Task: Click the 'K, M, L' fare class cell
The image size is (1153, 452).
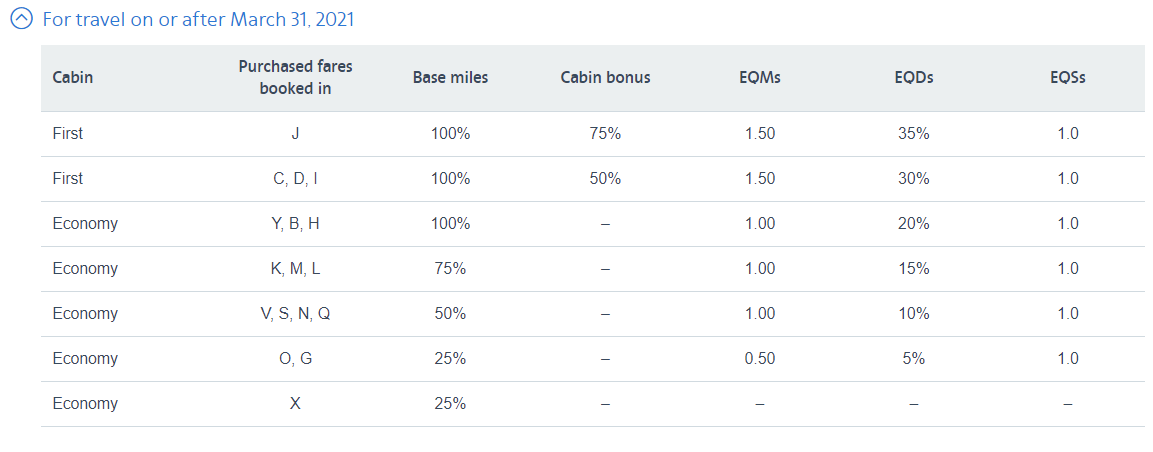Action: click(x=295, y=269)
